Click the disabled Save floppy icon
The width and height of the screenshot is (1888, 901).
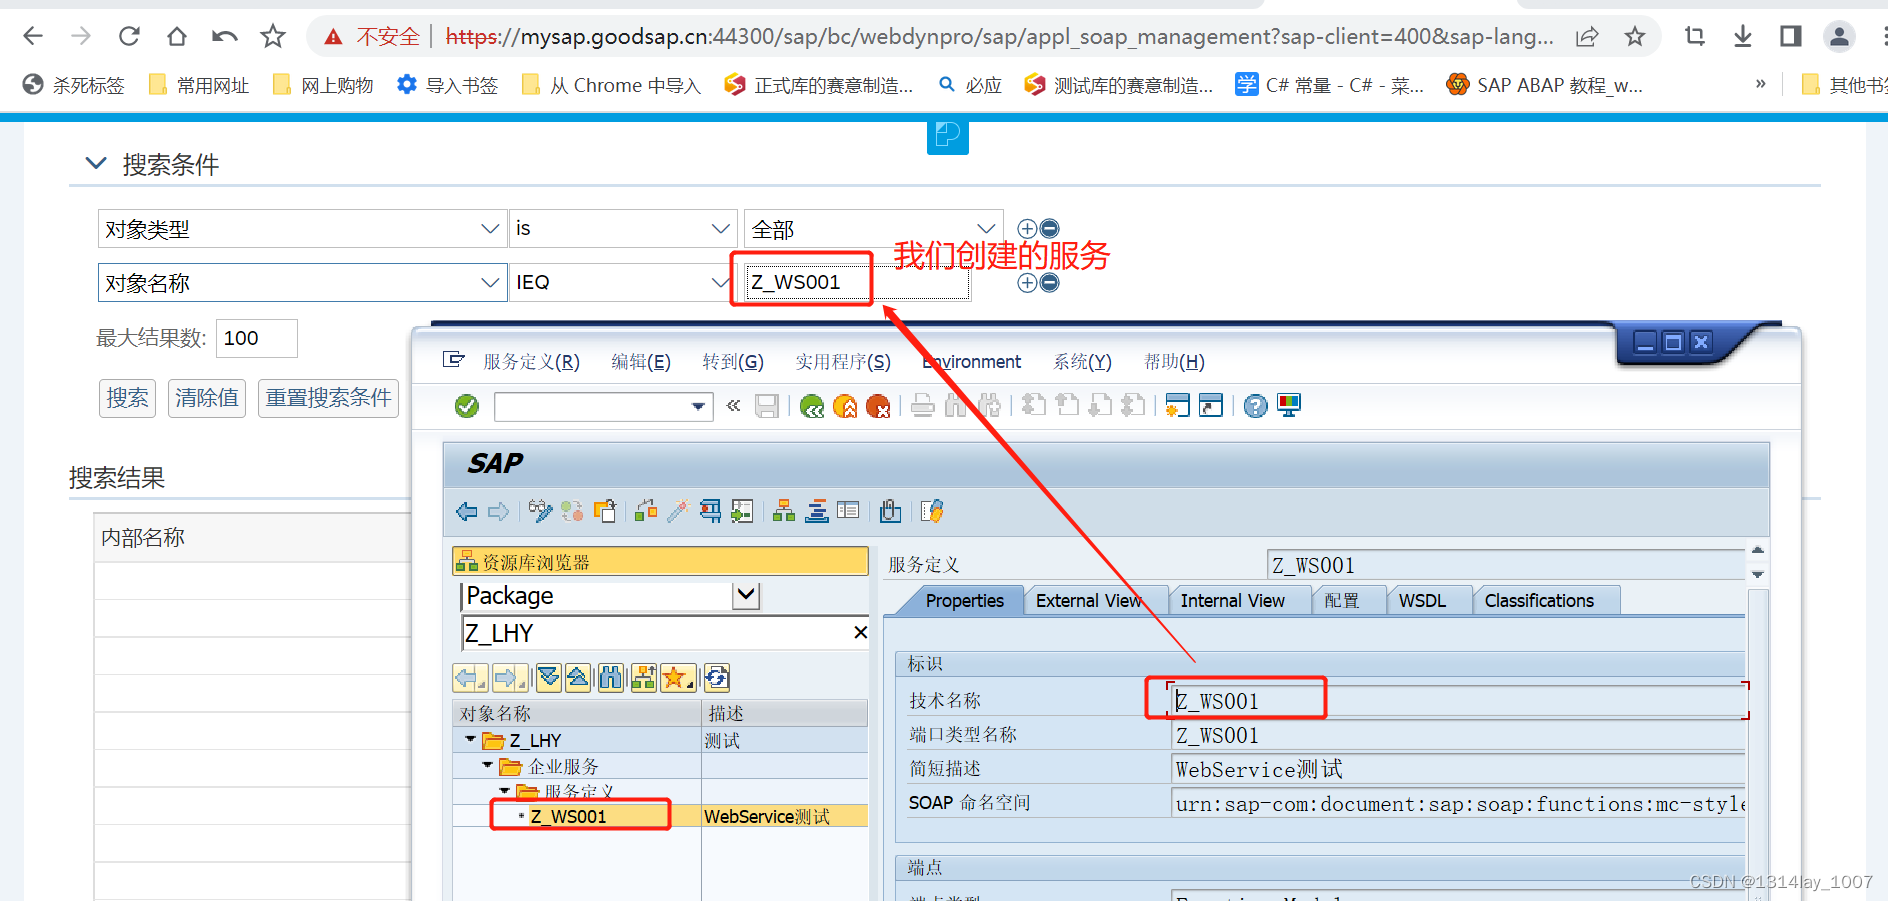(767, 406)
